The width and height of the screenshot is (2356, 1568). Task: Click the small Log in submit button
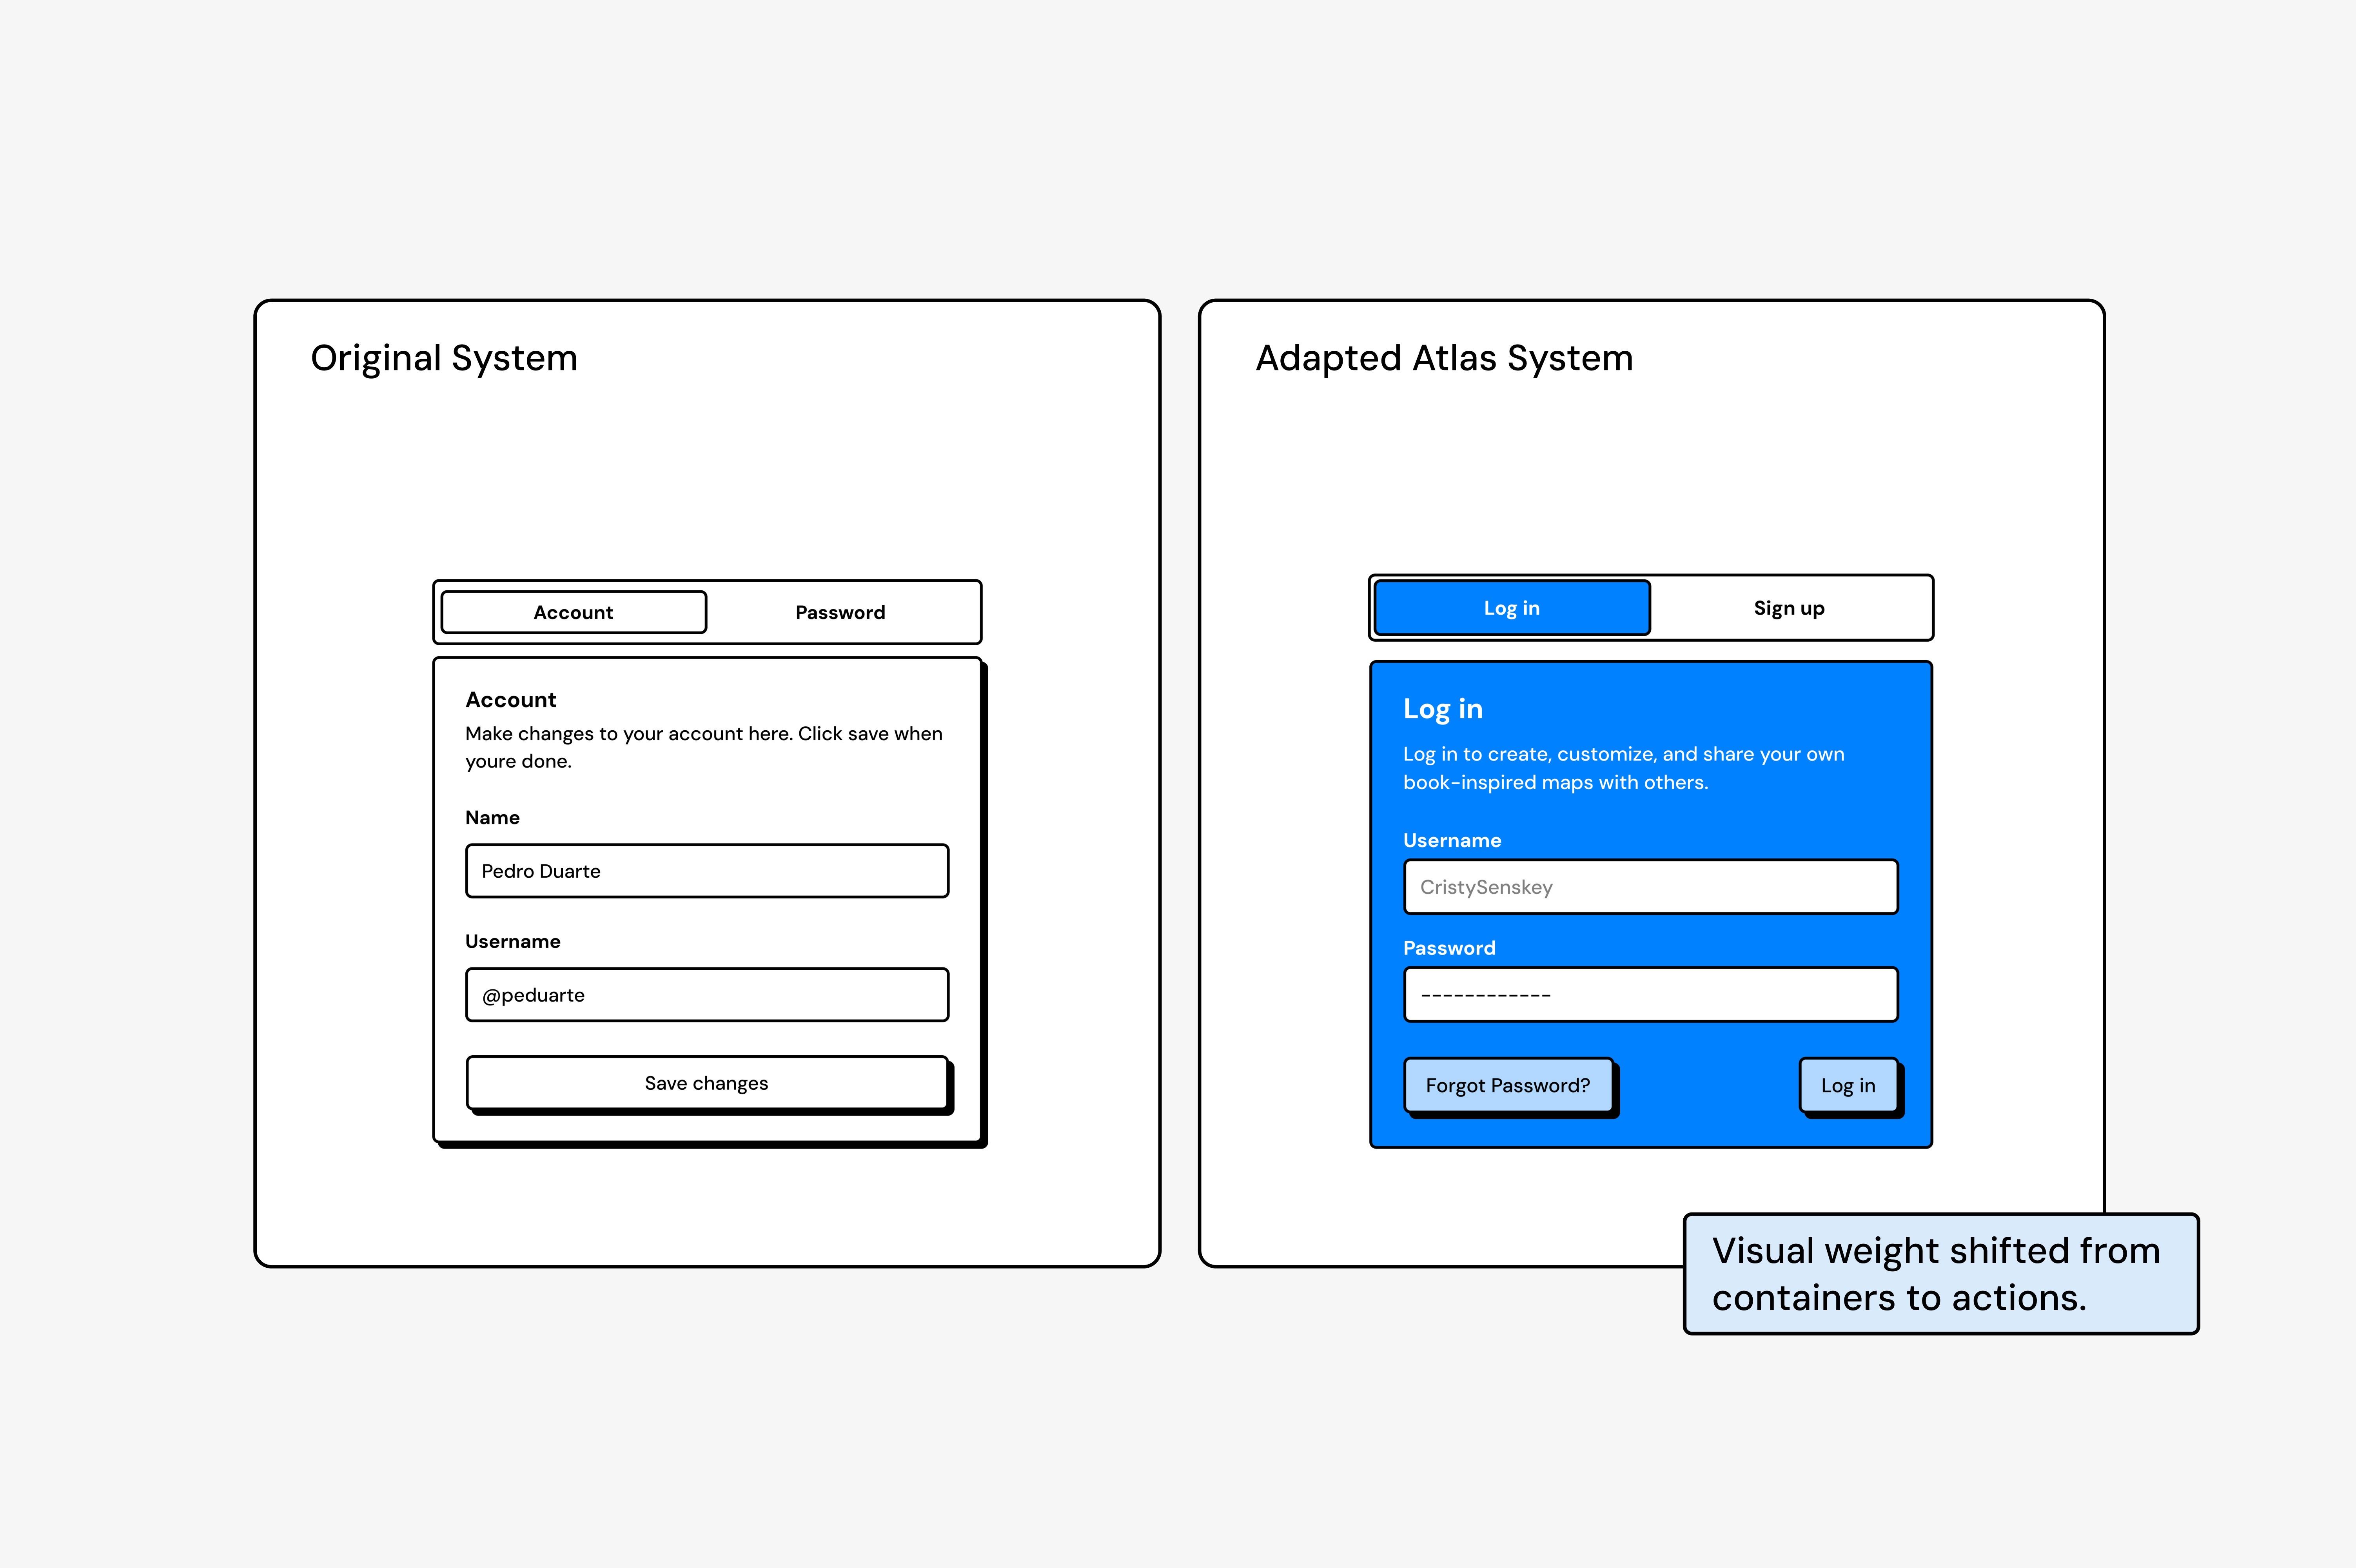click(x=1847, y=1085)
